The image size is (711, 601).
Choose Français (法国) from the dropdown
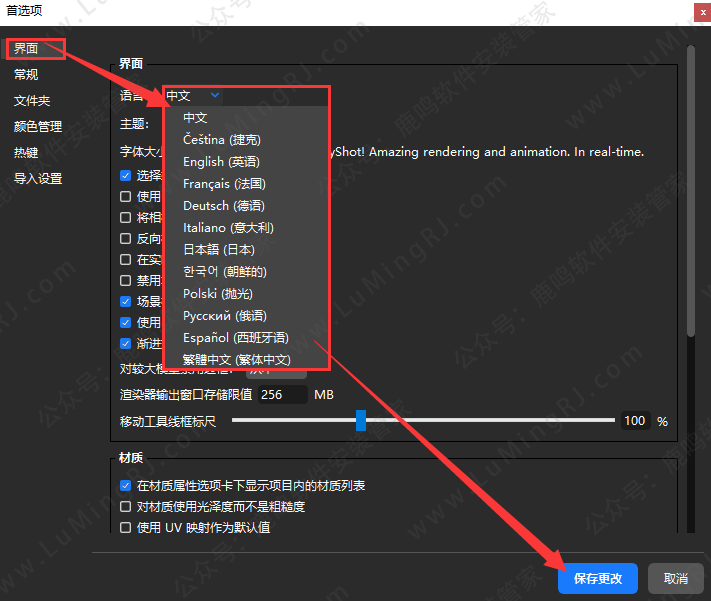coord(224,184)
